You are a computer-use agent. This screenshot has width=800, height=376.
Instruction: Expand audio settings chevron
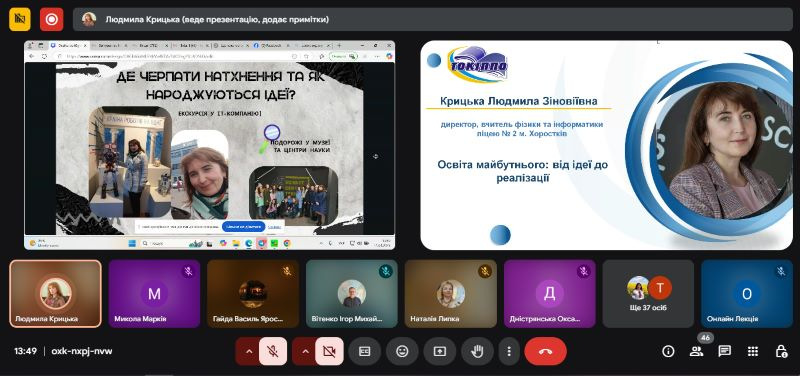pos(248,351)
